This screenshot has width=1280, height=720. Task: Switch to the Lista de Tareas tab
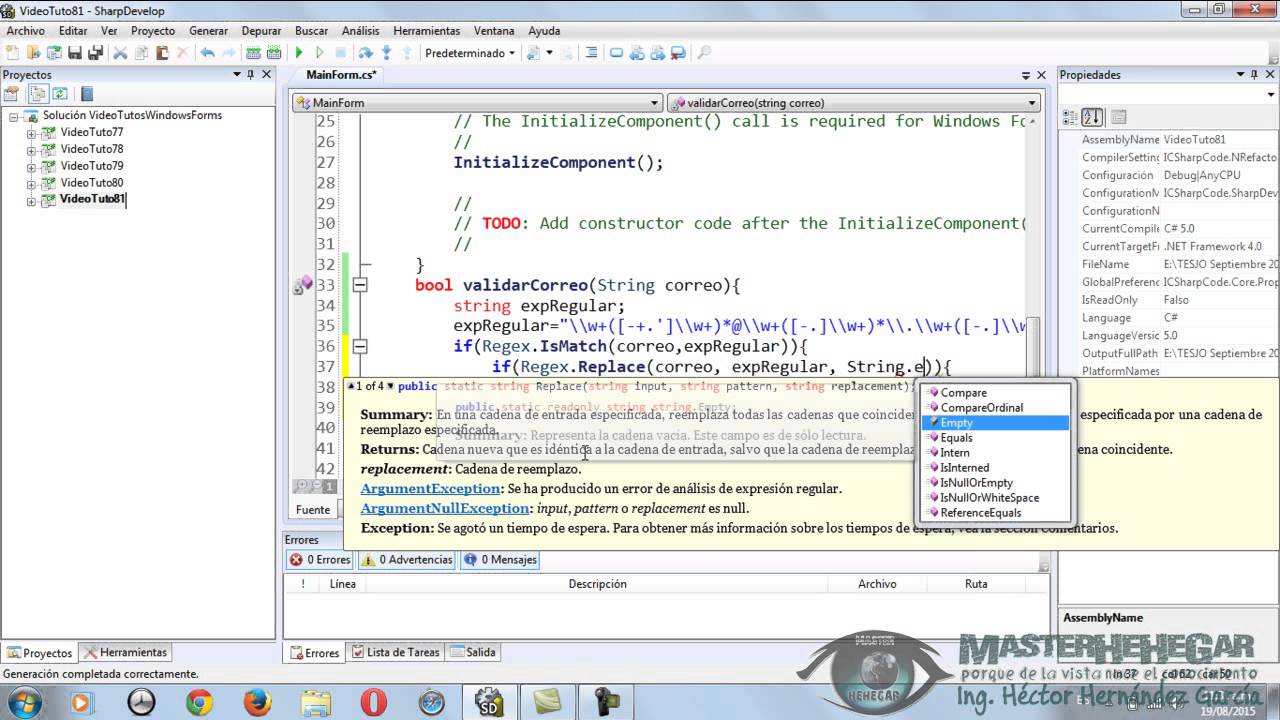[x=396, y=653]
